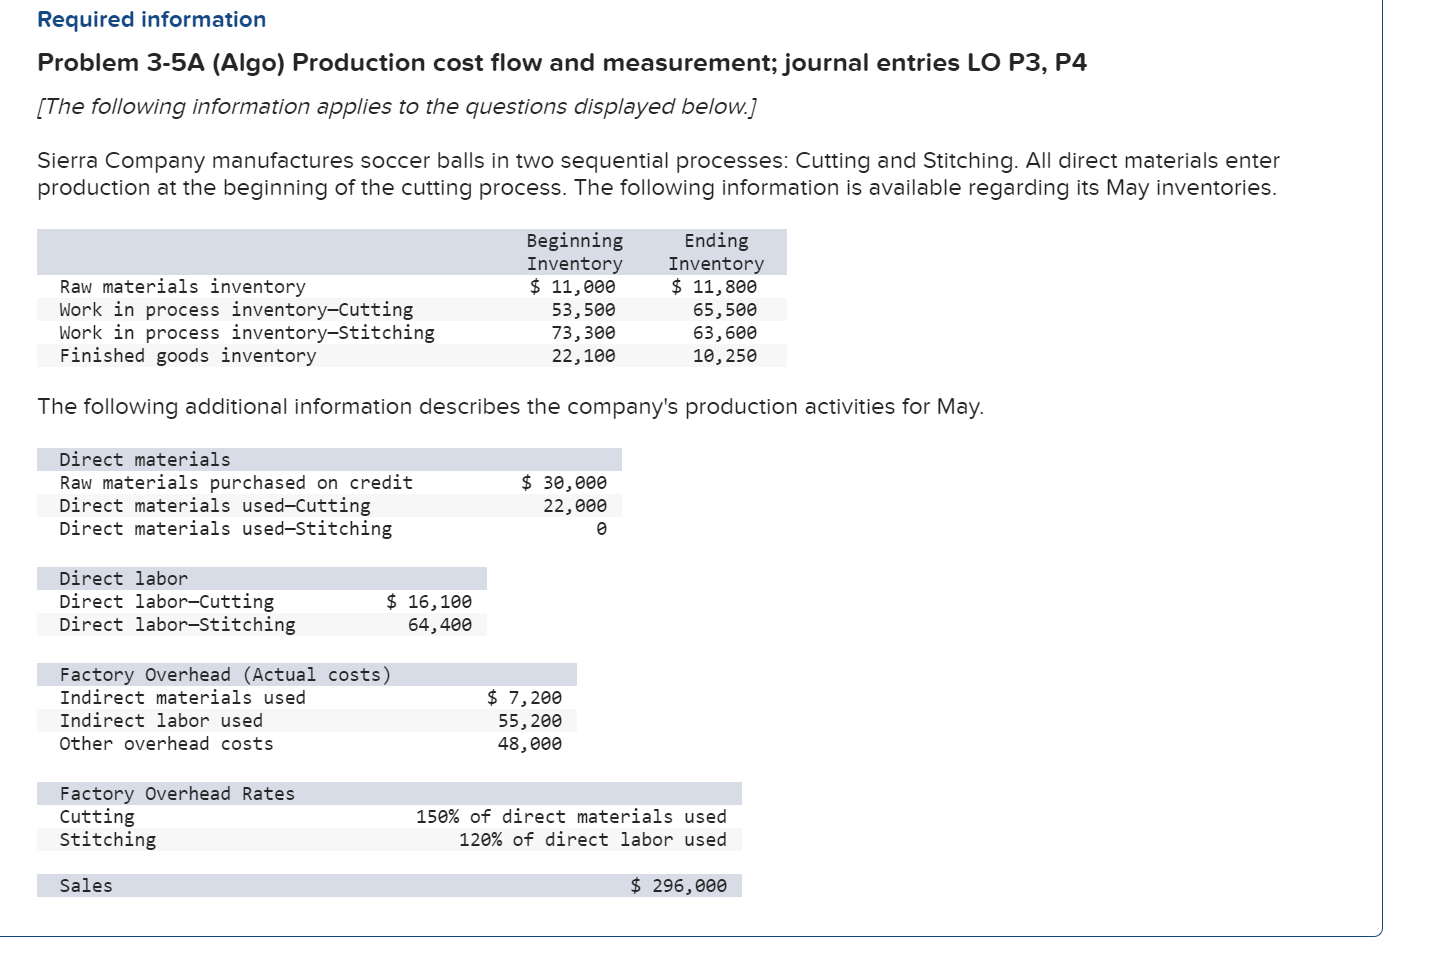Select the Direct materials used—Cutting amount
Image resolution: width=1444 pixels, height=954 pixels.
click(x=582, y=505)
